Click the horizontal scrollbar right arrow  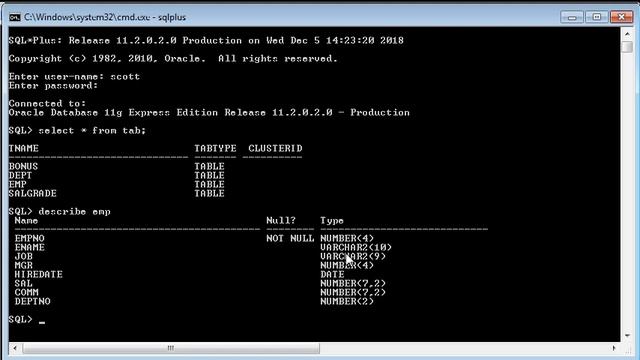pyautogui.click(x=613, y=348)
